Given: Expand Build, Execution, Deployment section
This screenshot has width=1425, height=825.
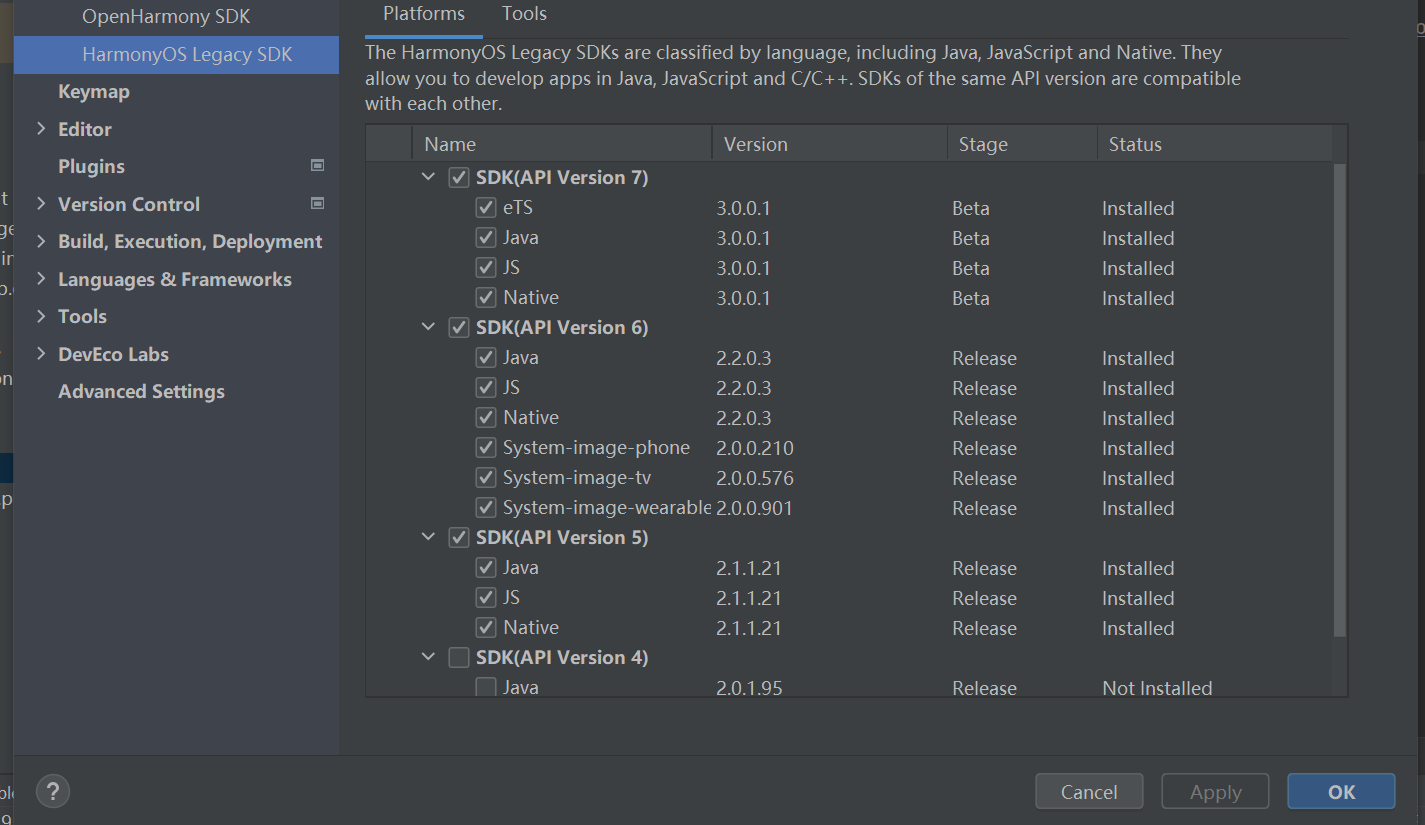Looking at the screenshot, I should pos(41,241).
